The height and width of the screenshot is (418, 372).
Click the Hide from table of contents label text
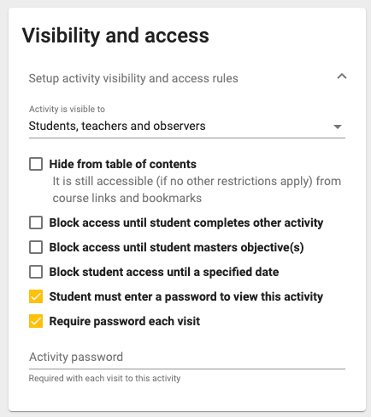[123, 164]
